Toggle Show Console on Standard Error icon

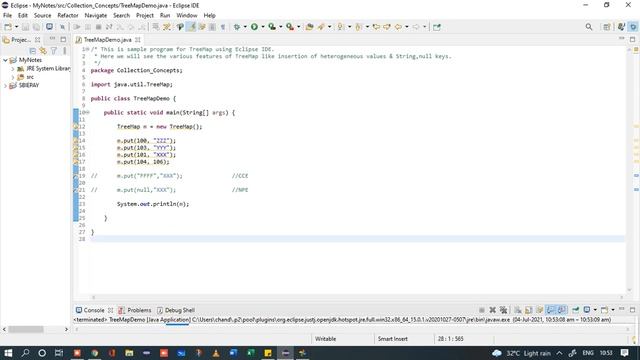pyautogui.click(x=562, y=310)
